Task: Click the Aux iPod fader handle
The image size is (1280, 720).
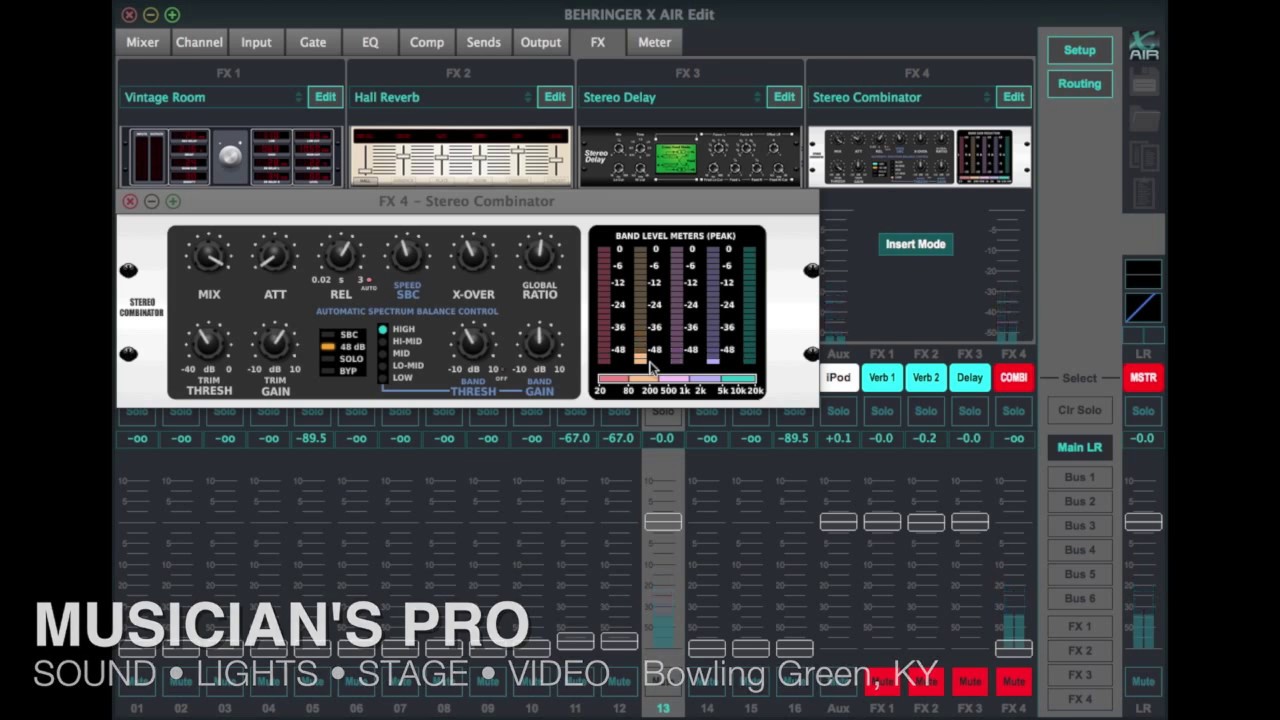Action: (x=838, y=521)
